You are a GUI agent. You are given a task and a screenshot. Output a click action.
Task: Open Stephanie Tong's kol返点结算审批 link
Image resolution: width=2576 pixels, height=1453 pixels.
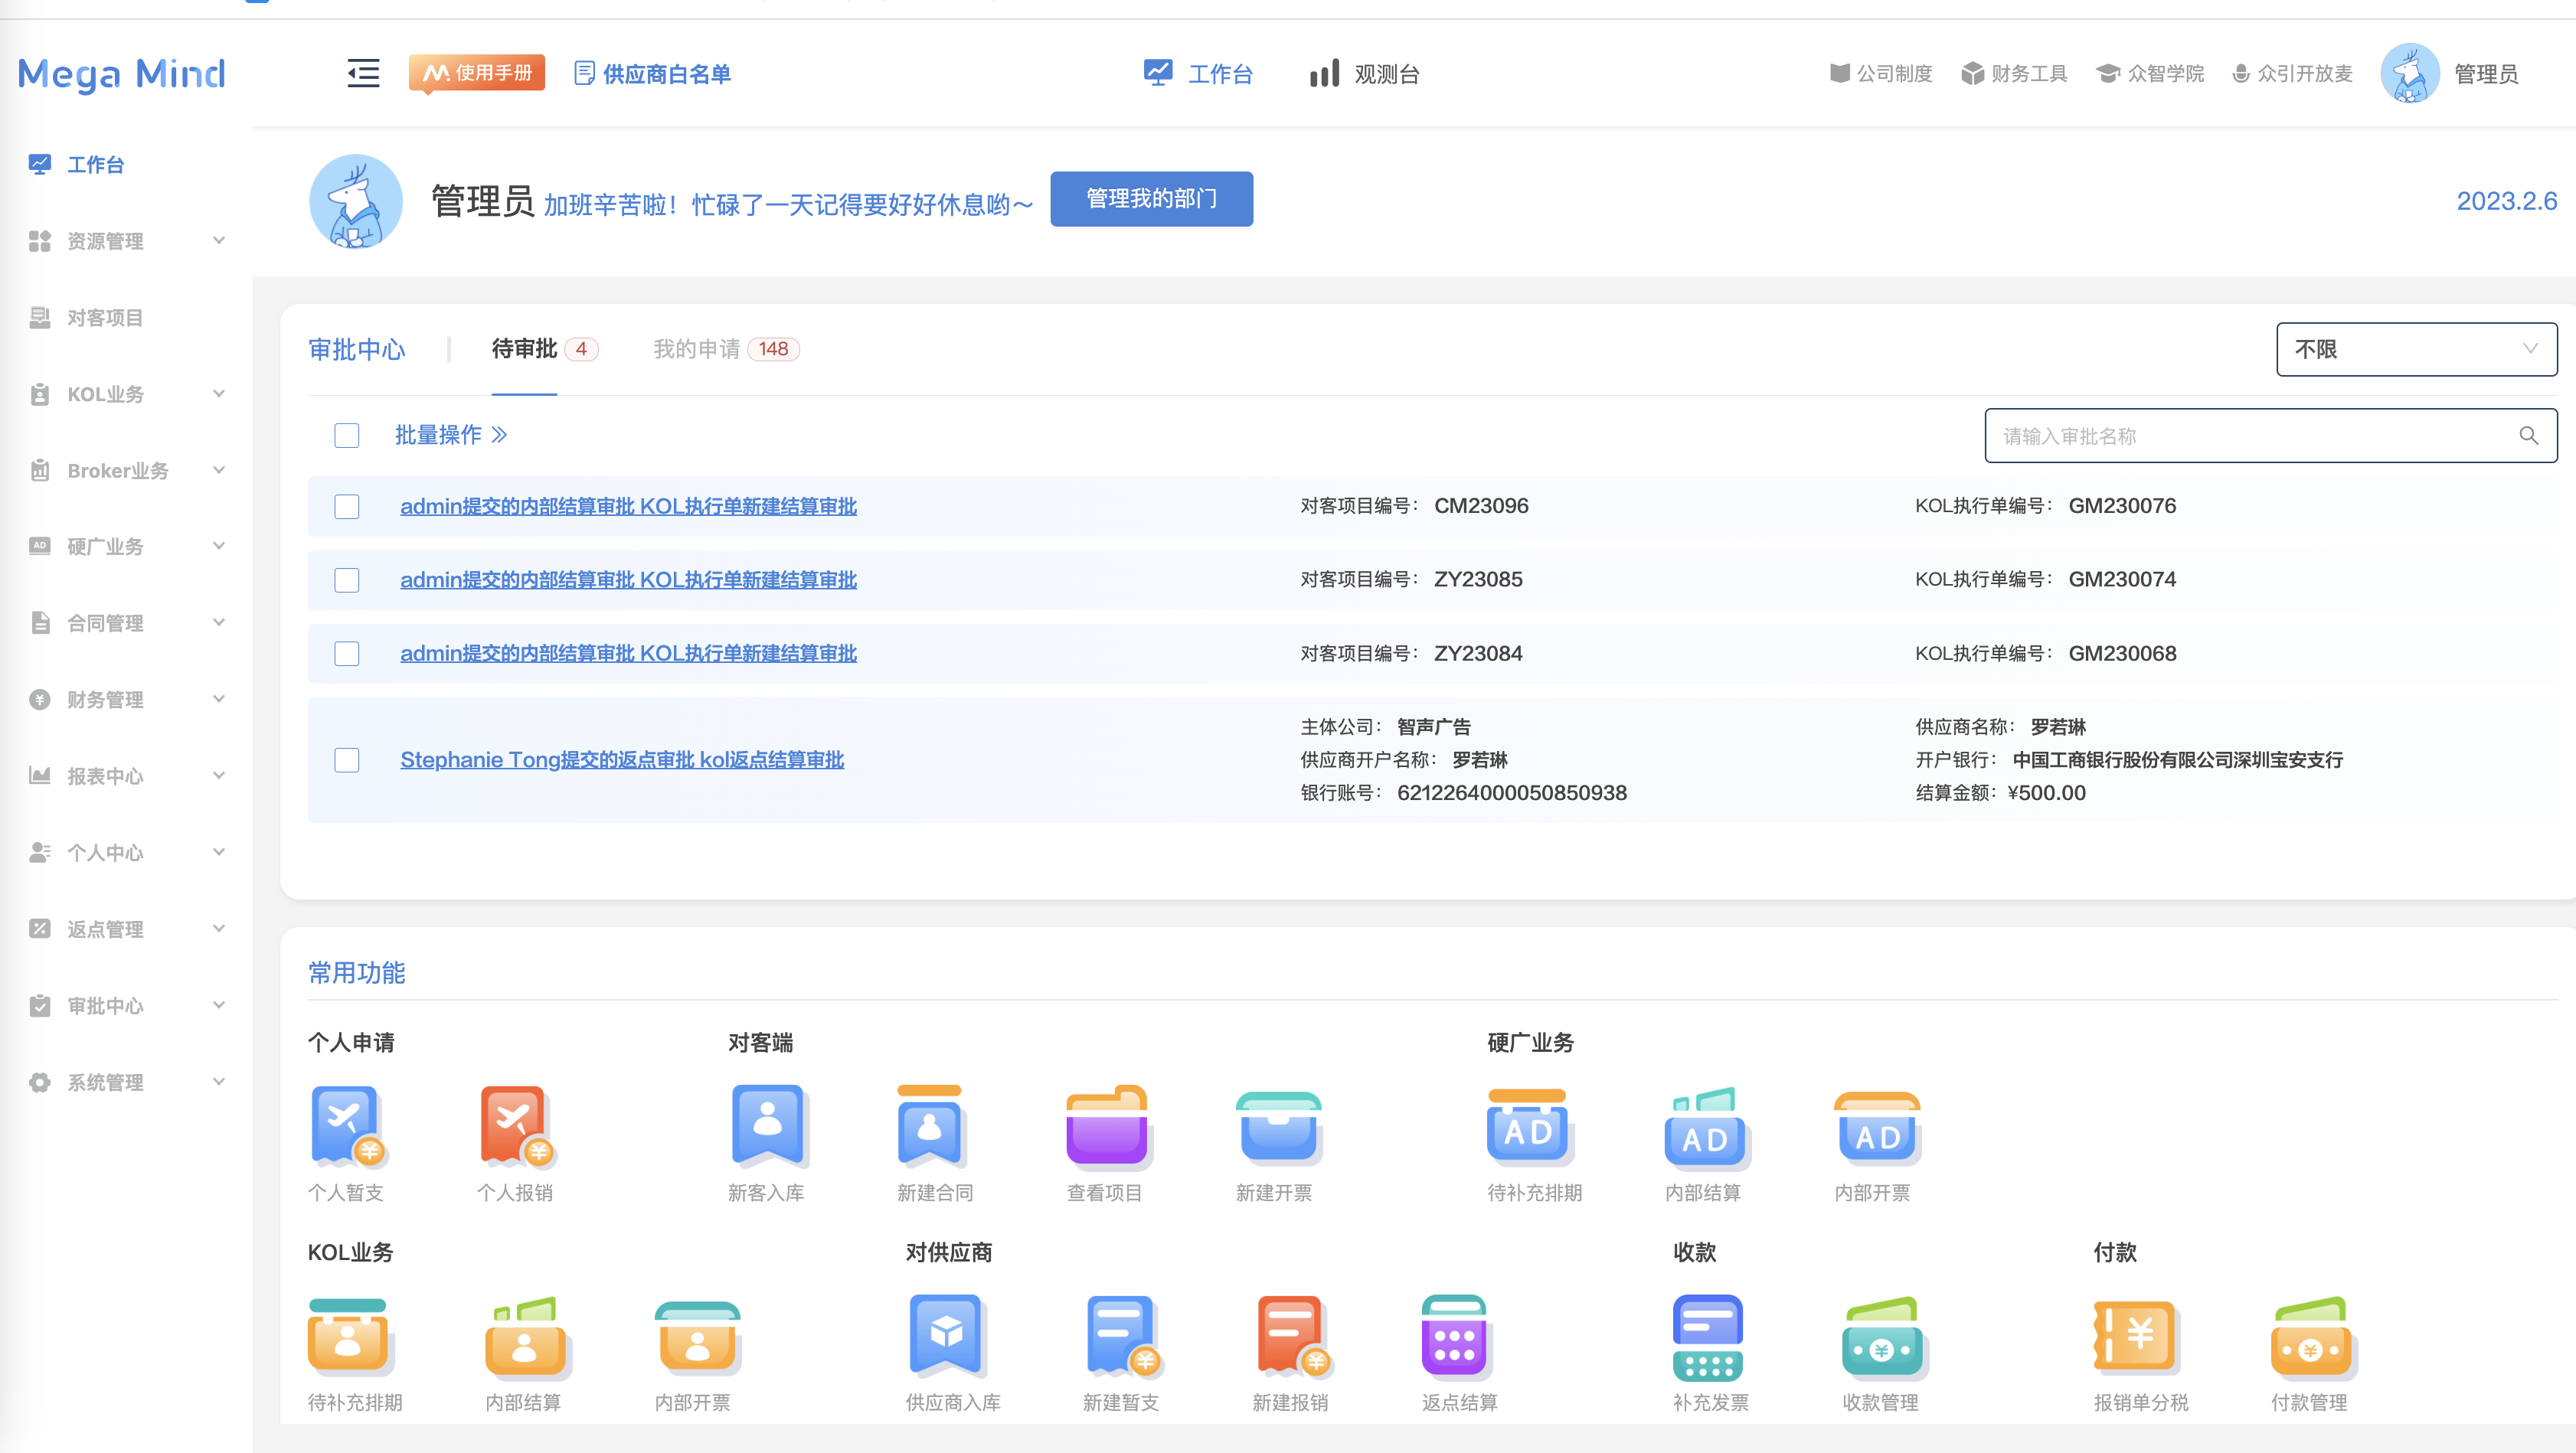click(x=622, y=760)
